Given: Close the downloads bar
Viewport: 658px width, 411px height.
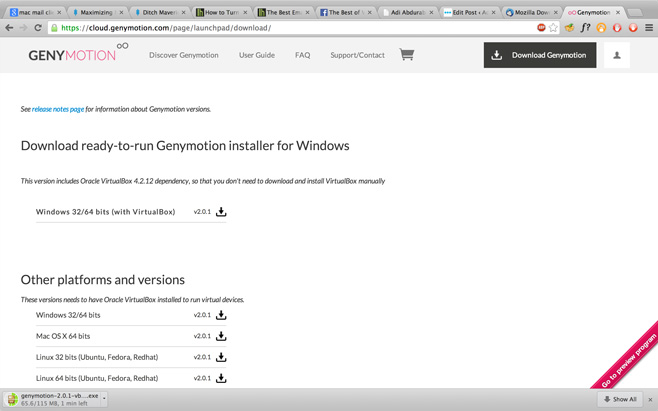Looking at the screenshot, I should click(650, 399).
